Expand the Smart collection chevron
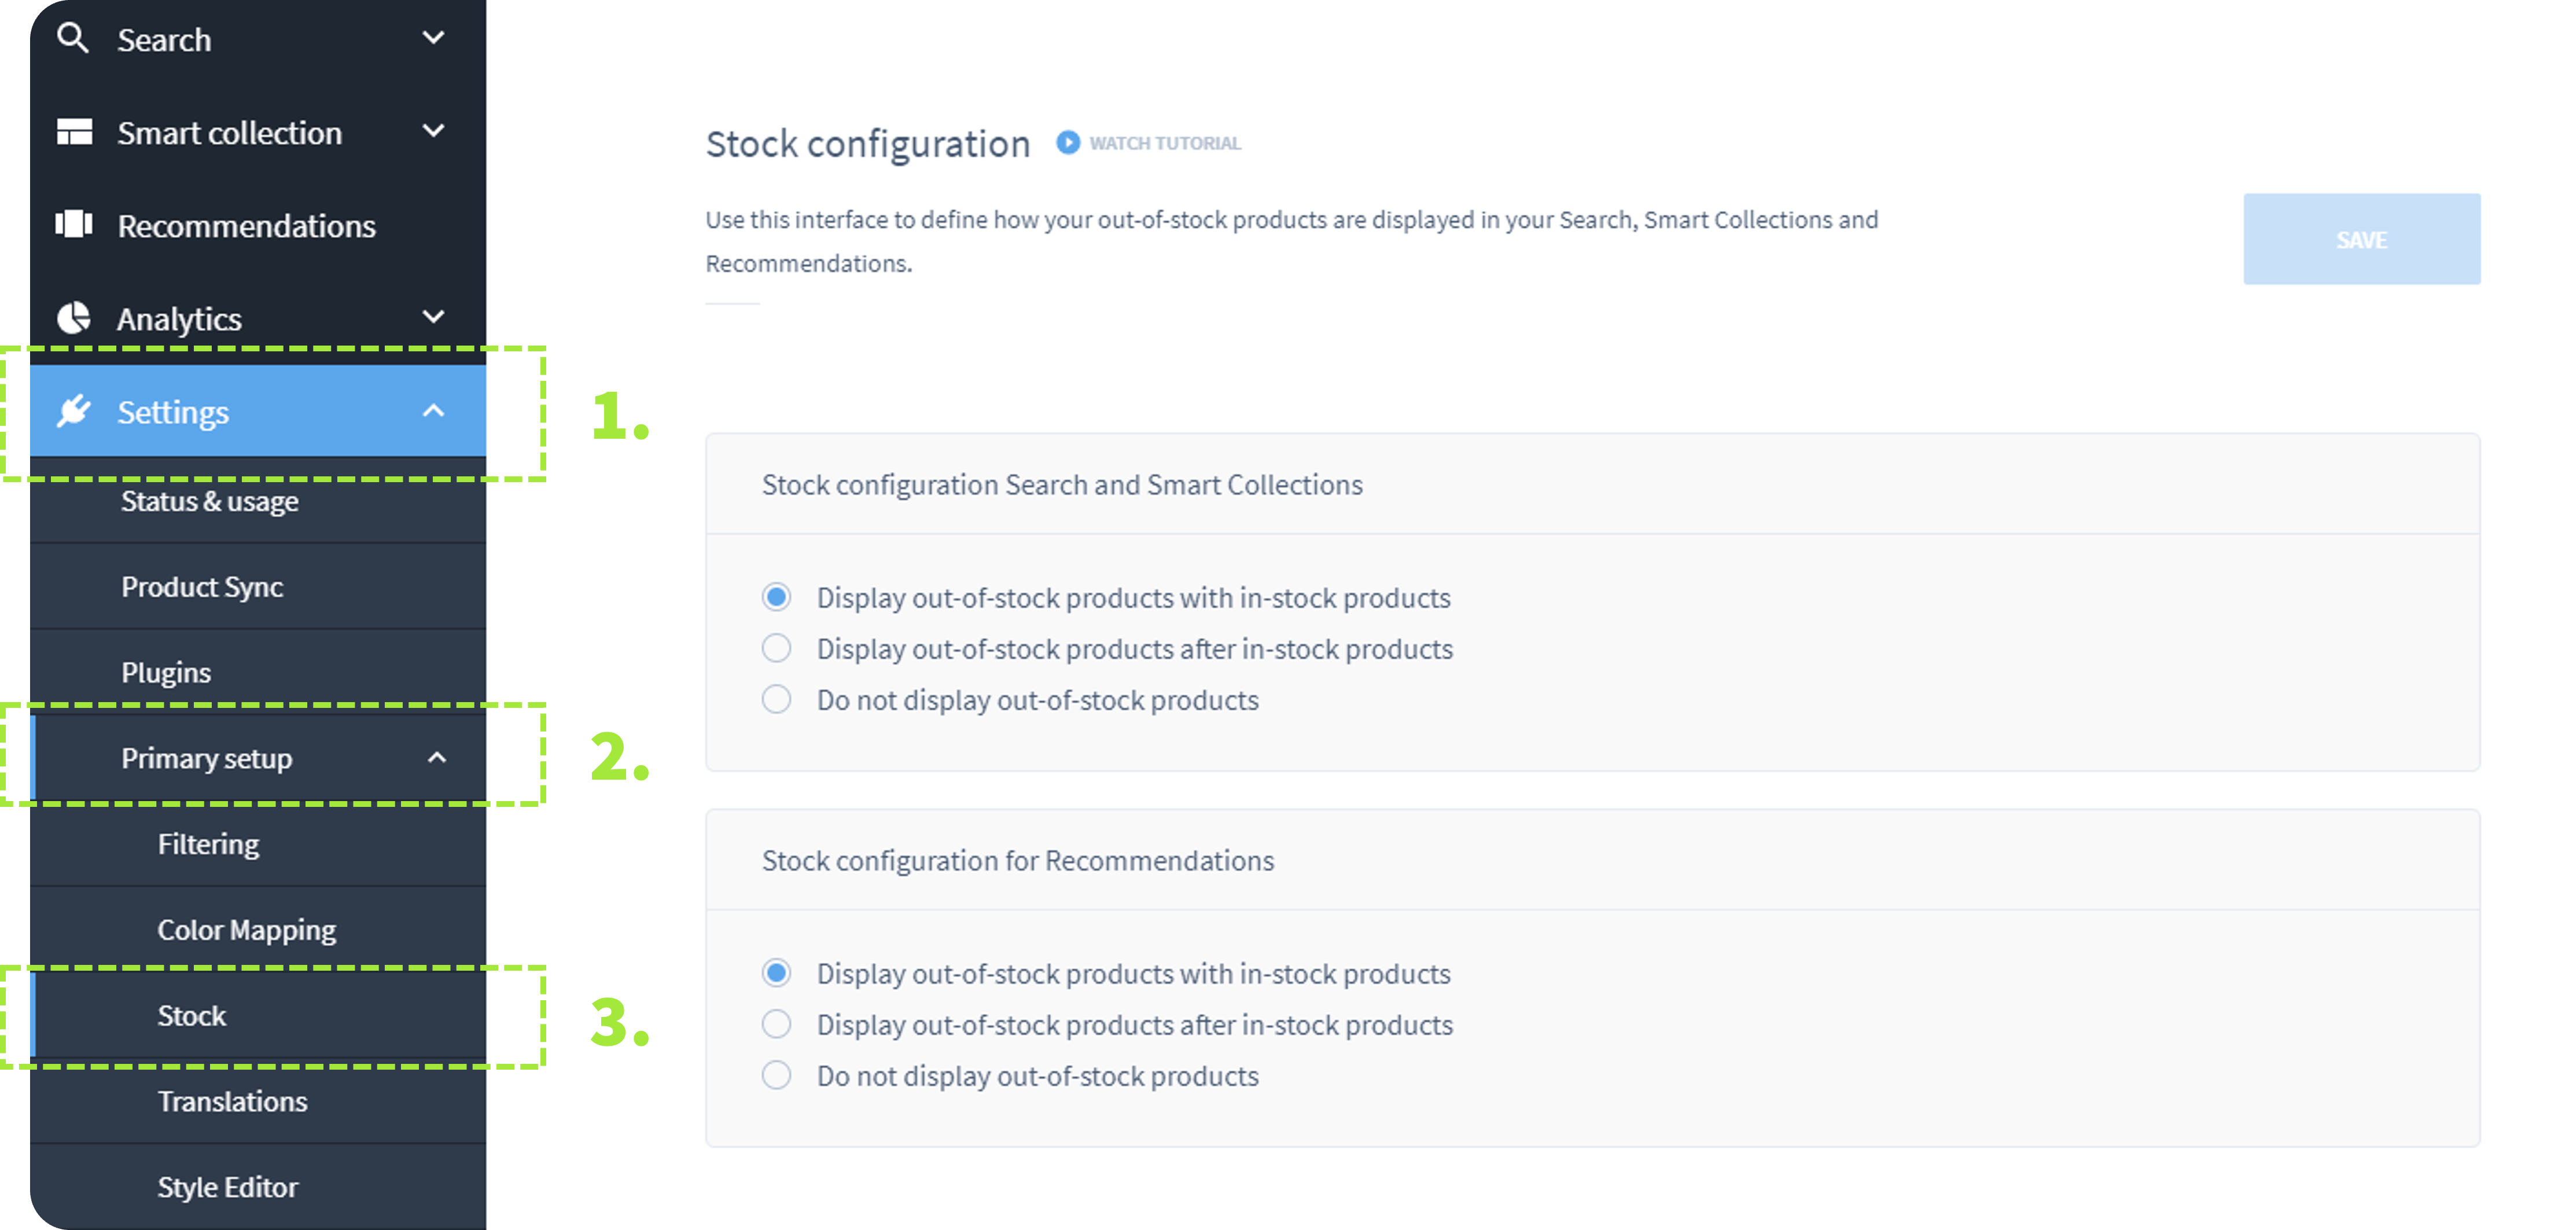This screenshot has width=2576, height=1230. pyautogui.click(x=433, y=131)
